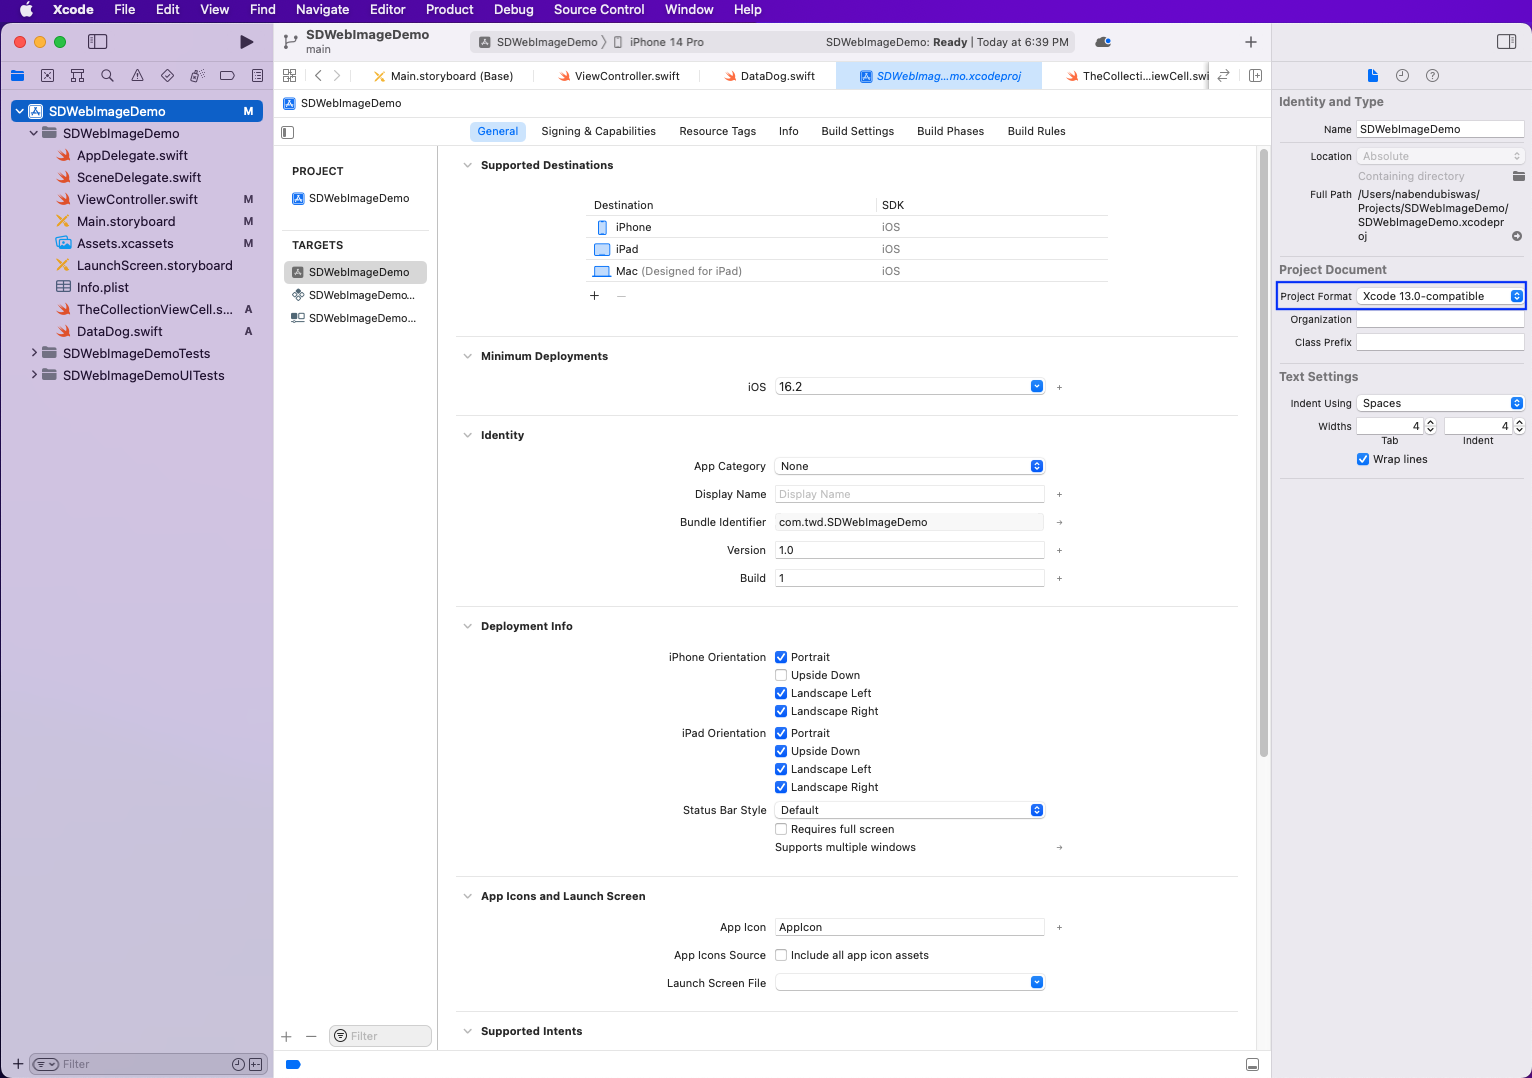Open the Debug navigator icon
This screenshot has height=1078, width=1532.
coord(197,76)
